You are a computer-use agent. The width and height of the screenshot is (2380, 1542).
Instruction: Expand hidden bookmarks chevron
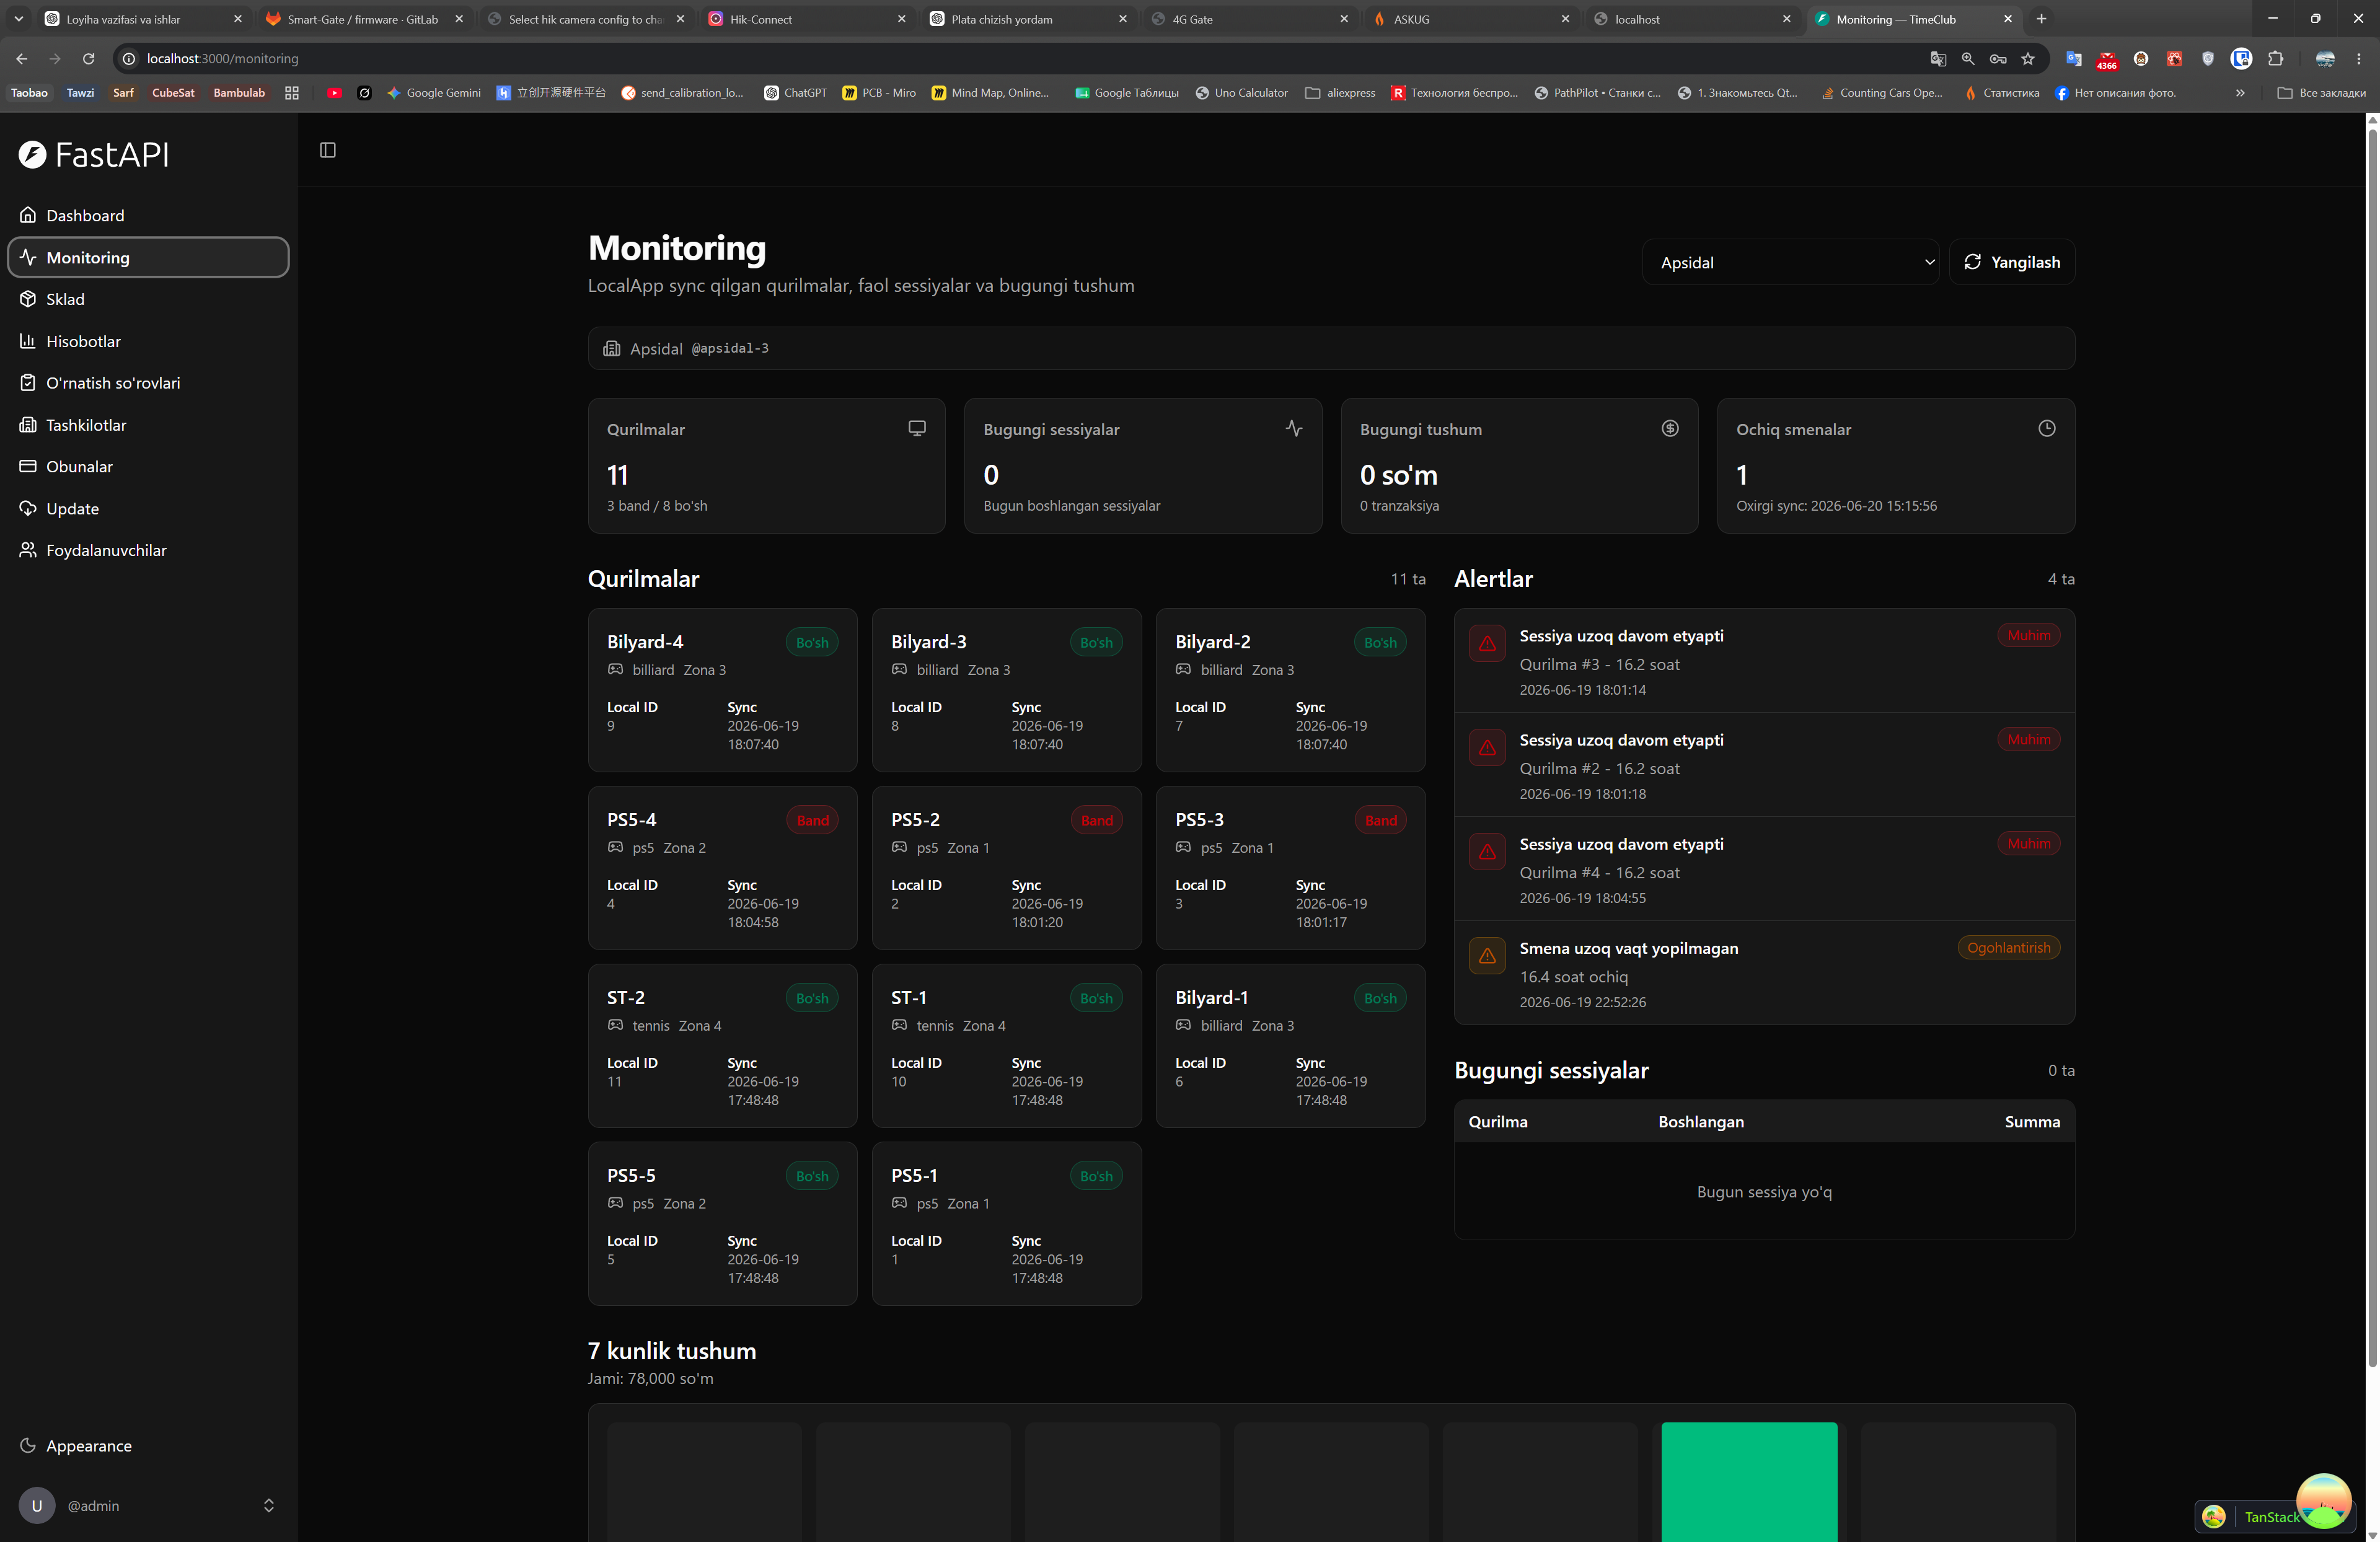pos(2240,93)
